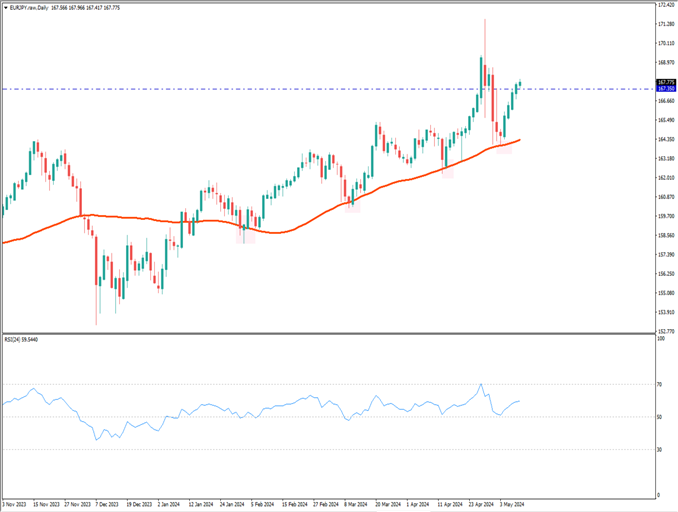678x512 pixels.
Task: Click the 167.350 horizontal line price label
Action: click(x=664, y=89)
